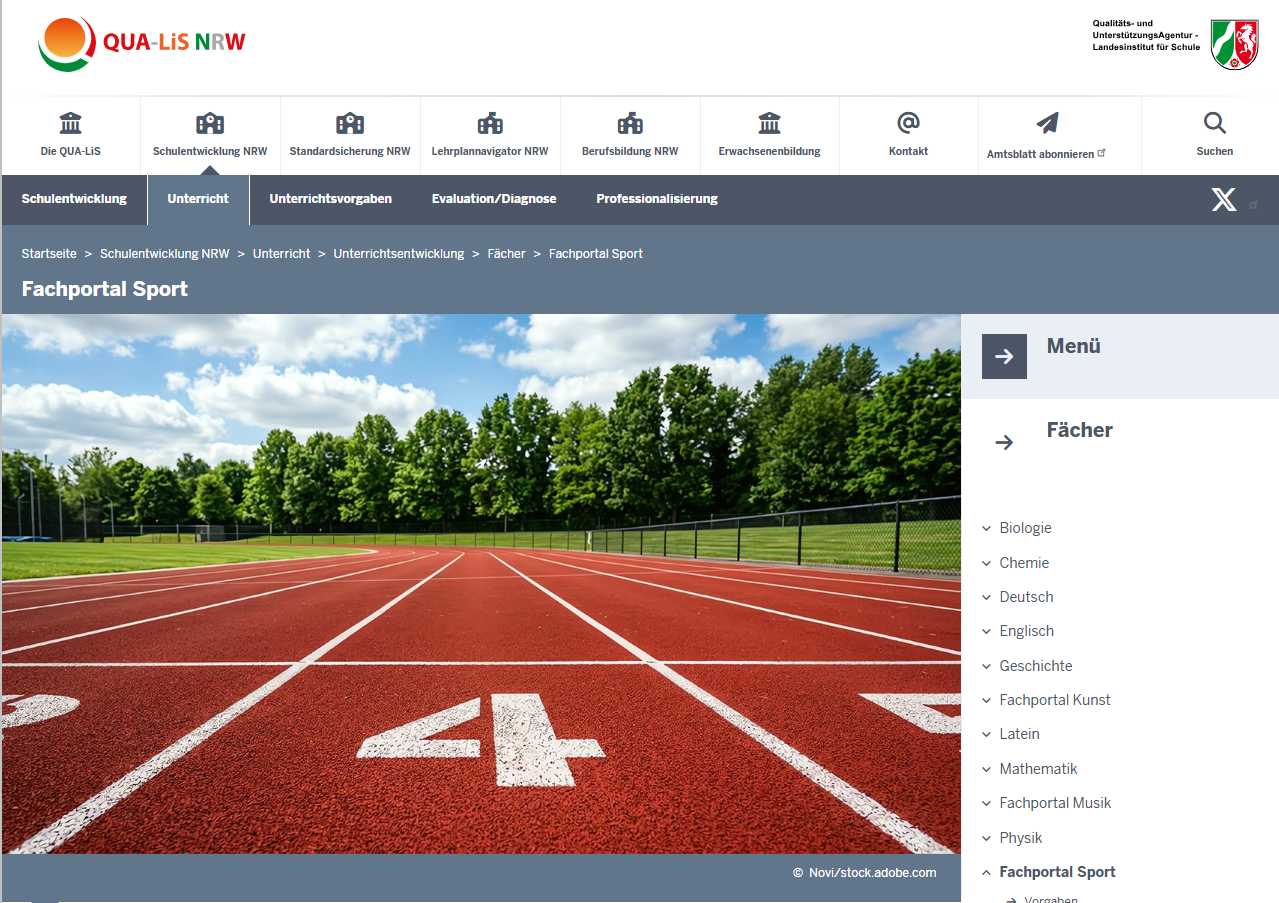Click the Schulentwicklung NRW school icon
The height and width of the screenshot is (903, 1279).
pos(210,123)
